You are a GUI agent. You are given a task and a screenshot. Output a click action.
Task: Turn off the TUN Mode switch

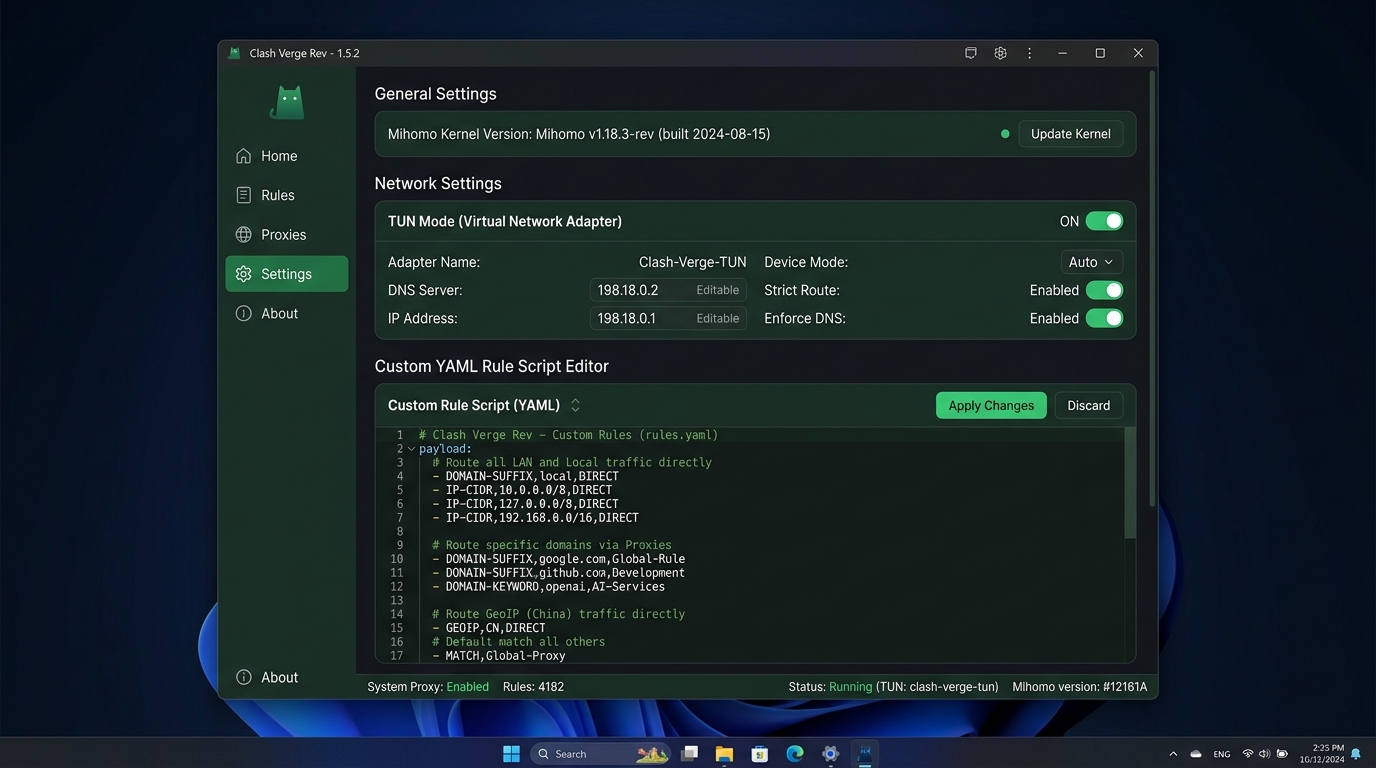(x=1104, y=221)
